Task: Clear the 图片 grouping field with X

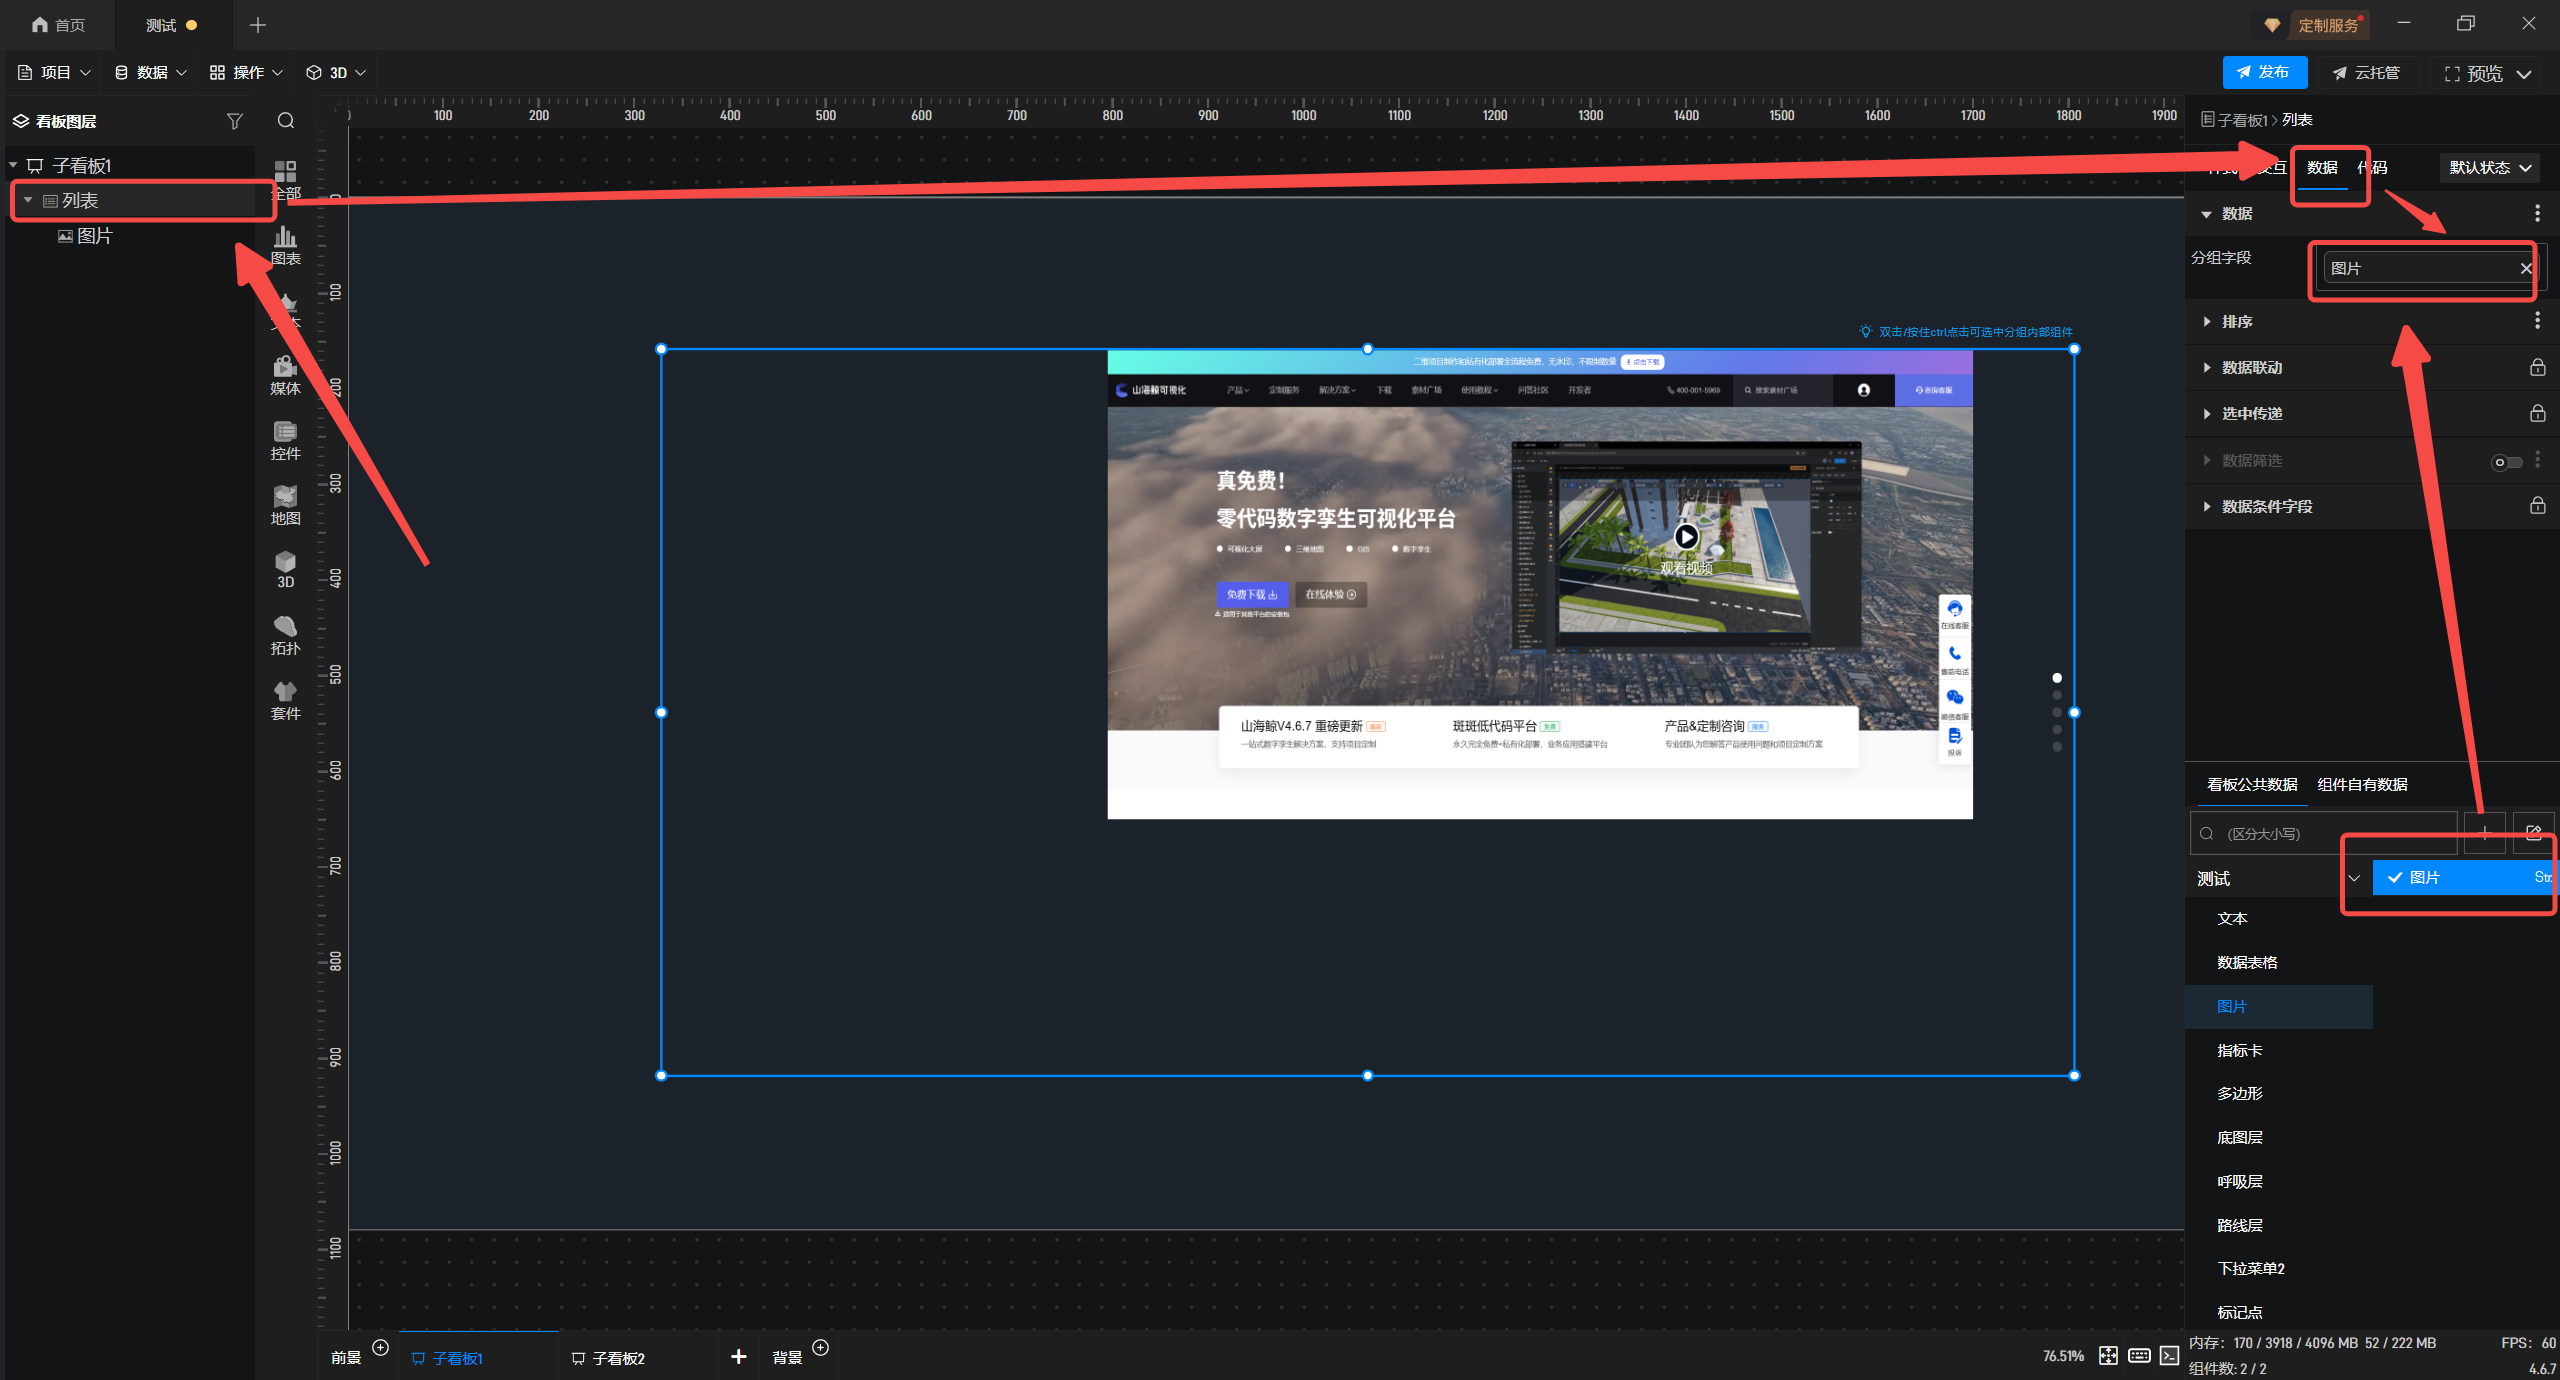Action: [2526, 269]
